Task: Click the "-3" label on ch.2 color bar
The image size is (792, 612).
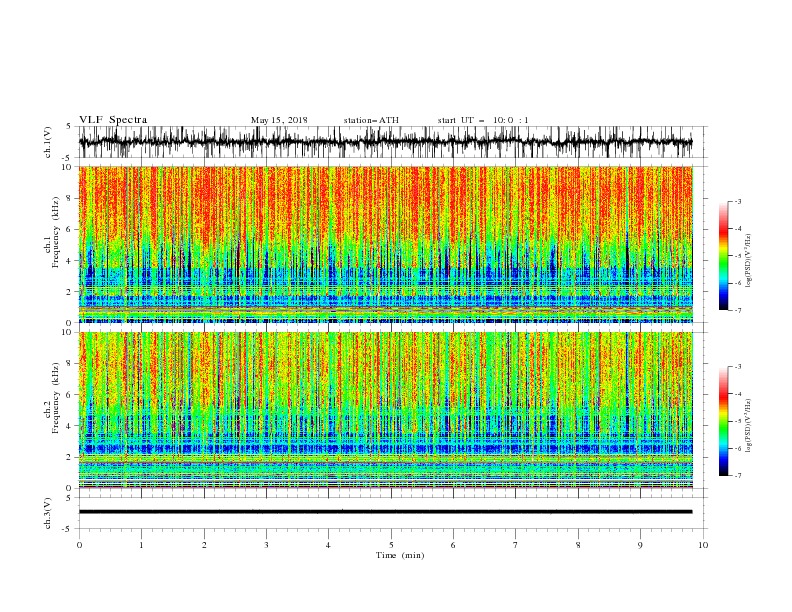Action: tap(738, 367)
